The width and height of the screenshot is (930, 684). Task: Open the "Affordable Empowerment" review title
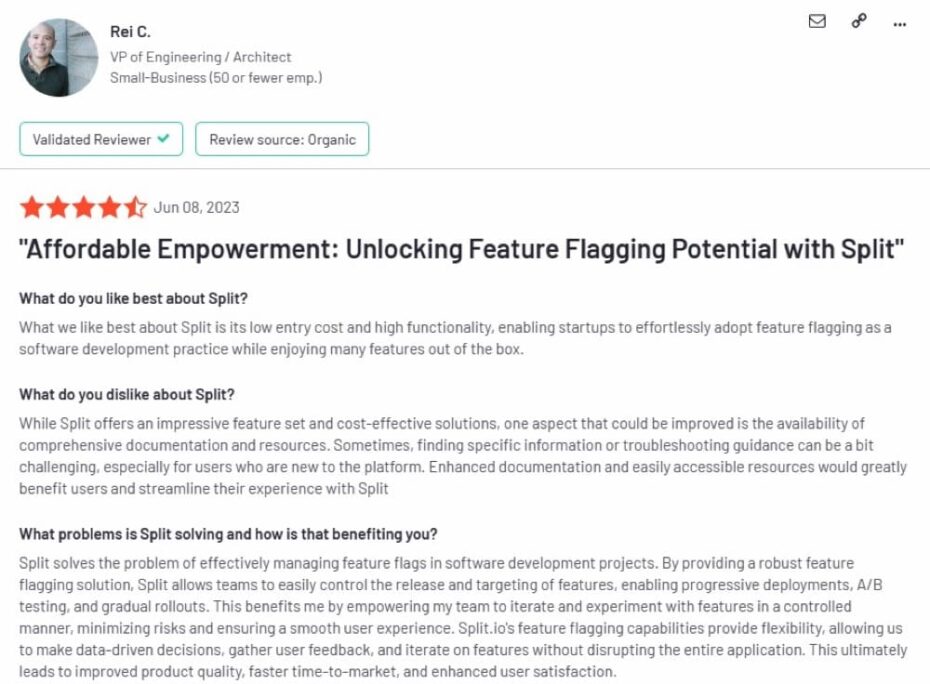pos(462,250)
